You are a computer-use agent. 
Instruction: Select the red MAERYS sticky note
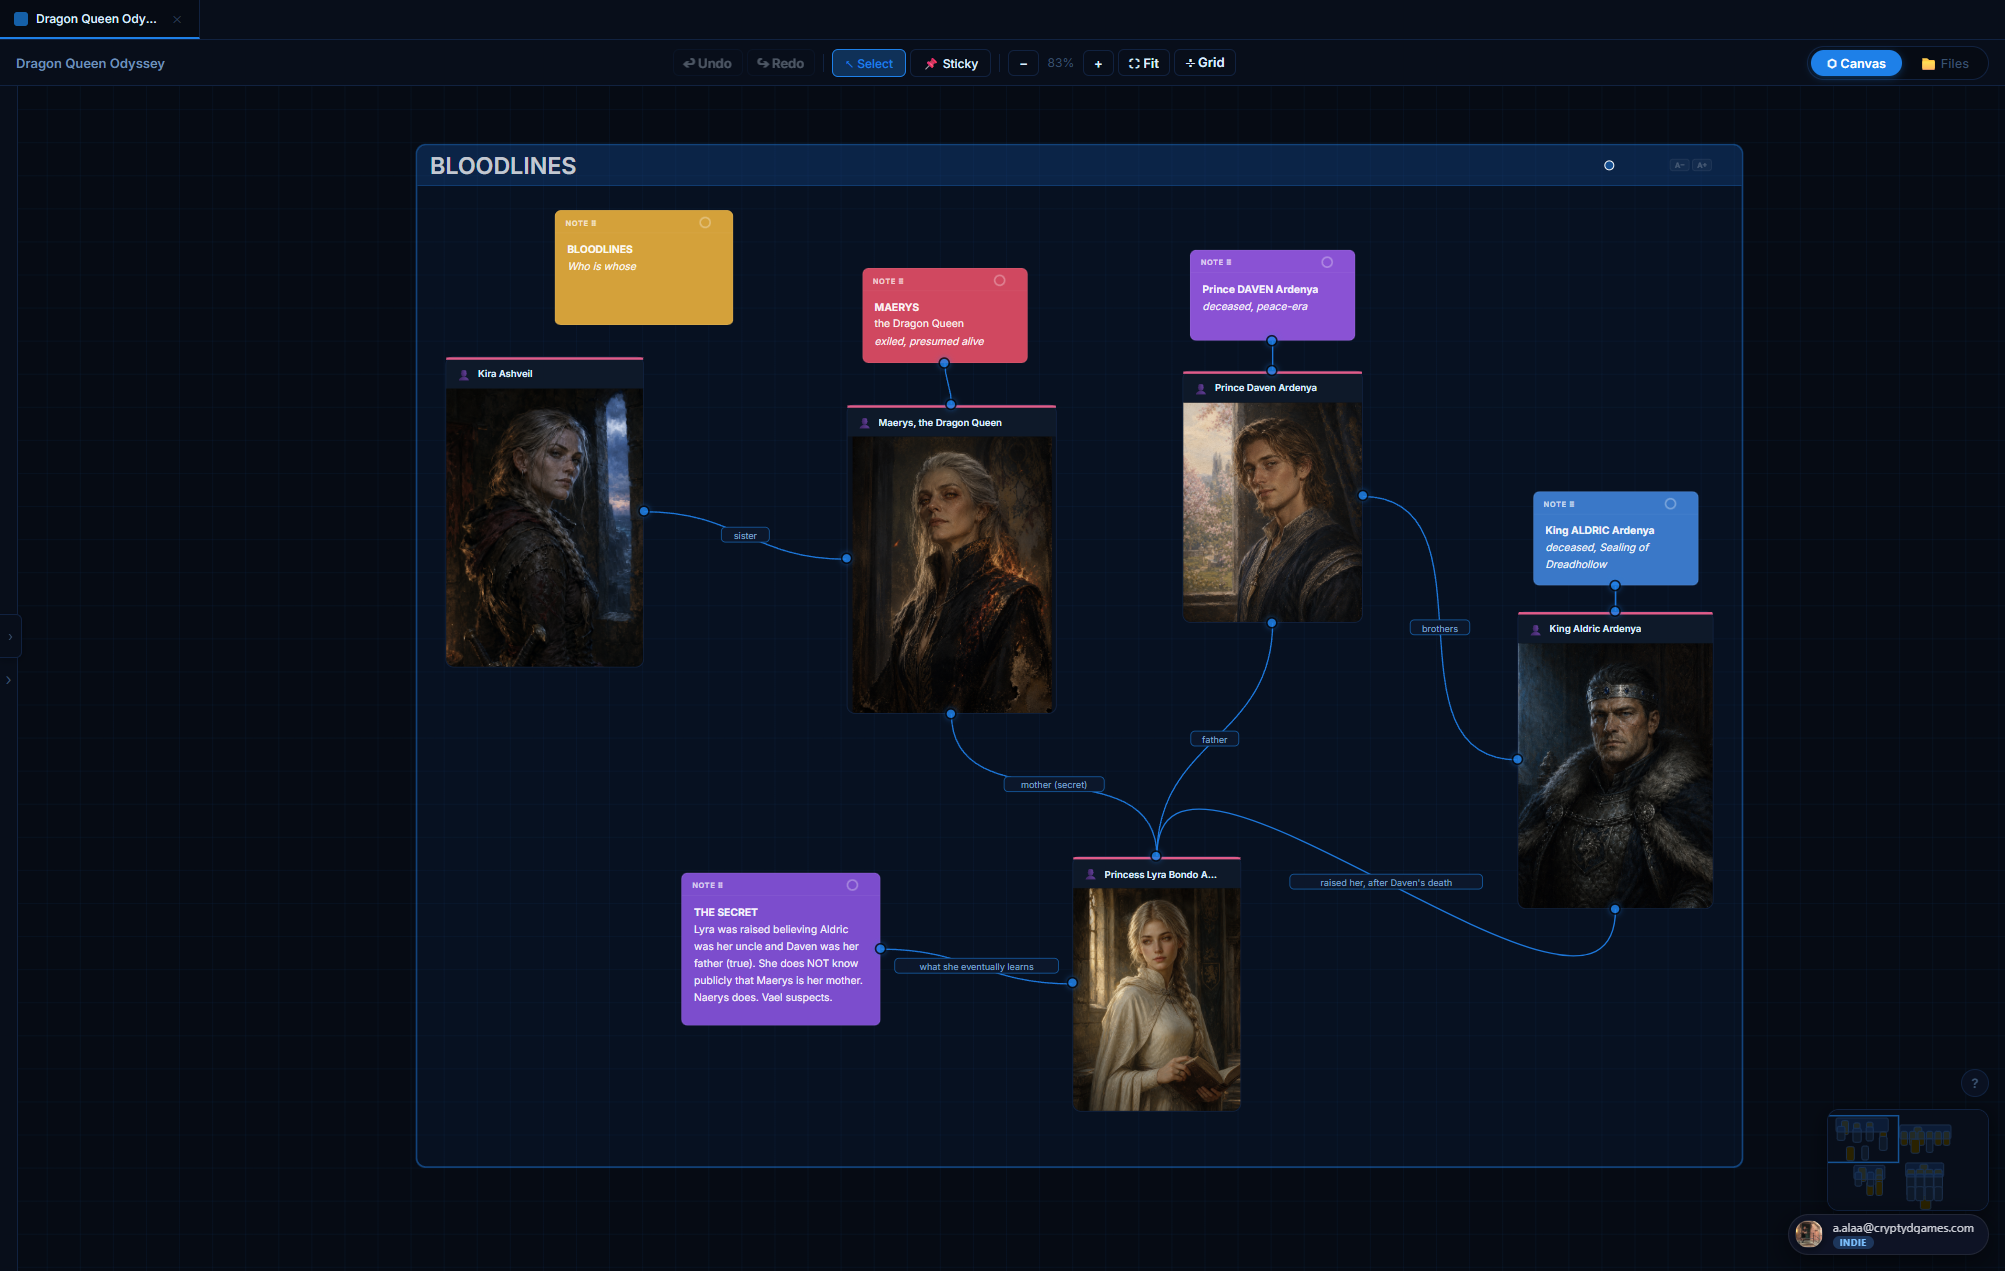coord(944,315)
